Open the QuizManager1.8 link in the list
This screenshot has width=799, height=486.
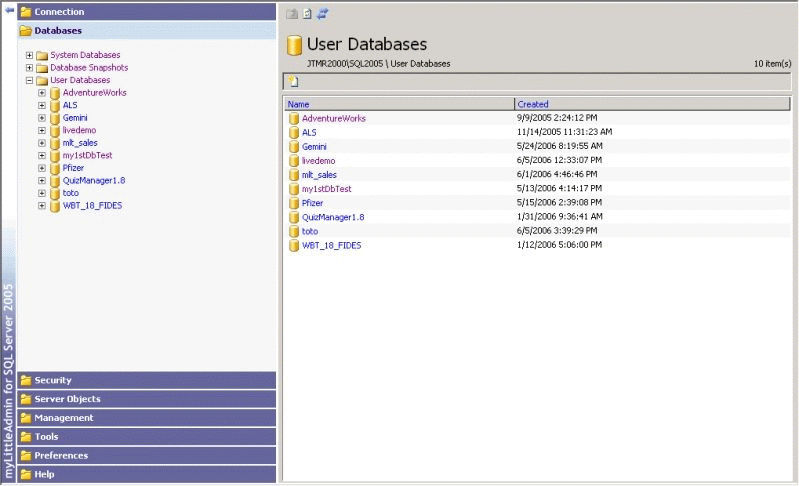[x=333, y=217]
